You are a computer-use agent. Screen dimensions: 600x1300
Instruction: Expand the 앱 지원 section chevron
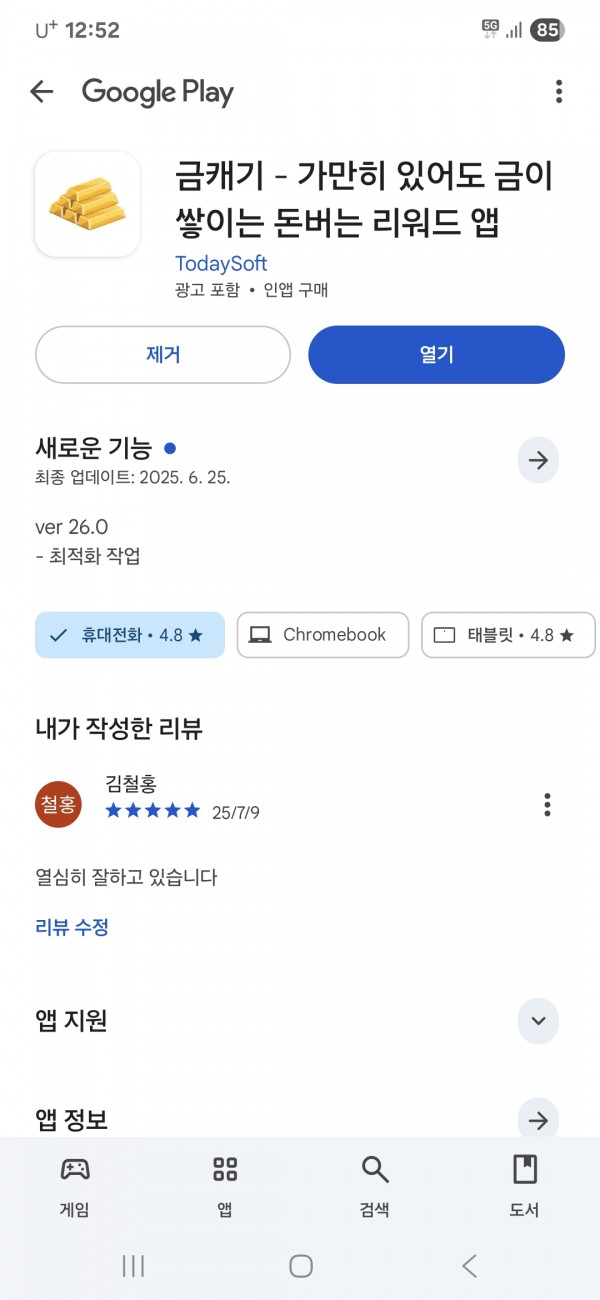click(x=538, y=1021)
